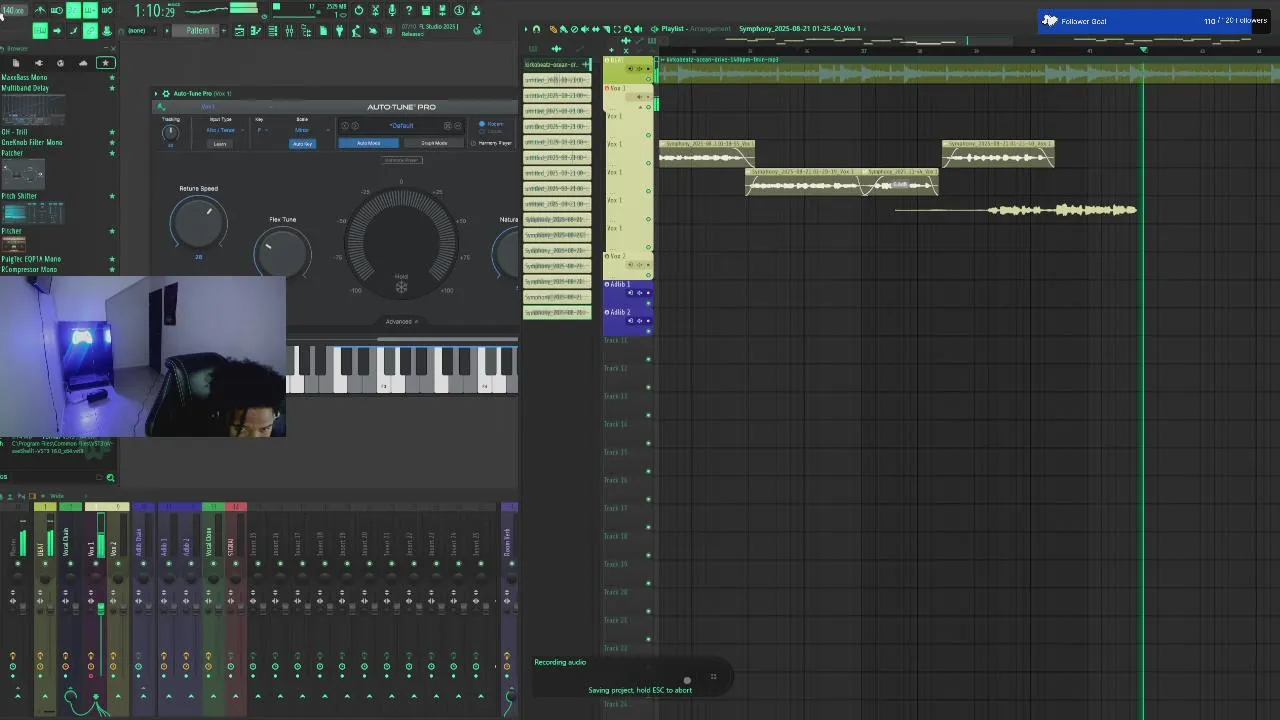This screenshot has height=720, width=1280.
Task: Select the Delete tool in Playlist toolbar
Action: [574, 29]
